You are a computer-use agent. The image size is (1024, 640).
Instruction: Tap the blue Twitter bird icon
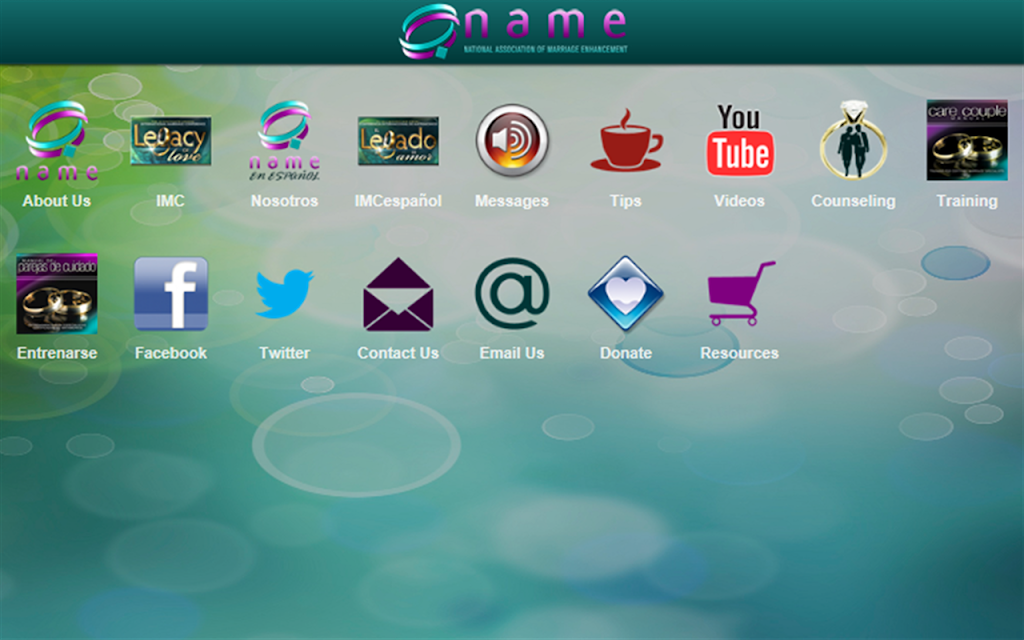click(284, 294)
